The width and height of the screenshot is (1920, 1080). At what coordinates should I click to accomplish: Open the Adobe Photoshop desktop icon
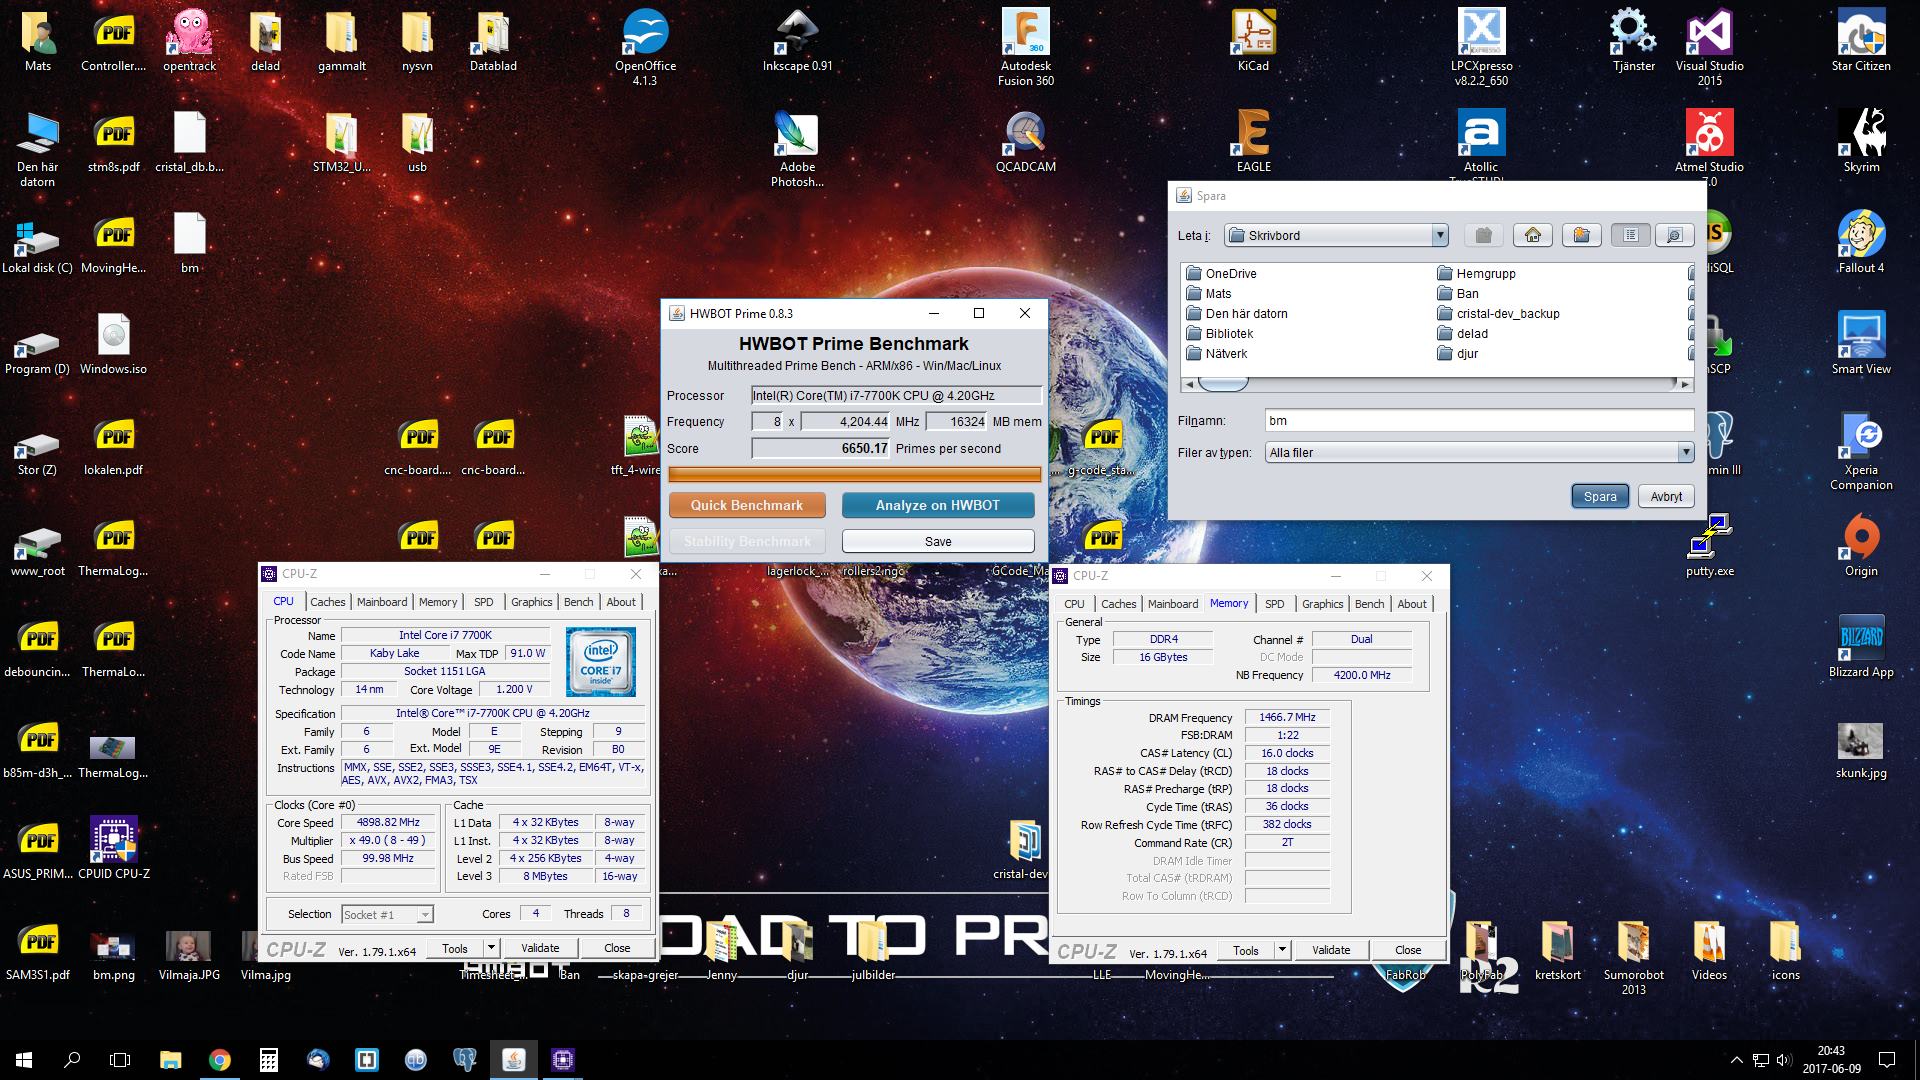[x=797, y=148]
